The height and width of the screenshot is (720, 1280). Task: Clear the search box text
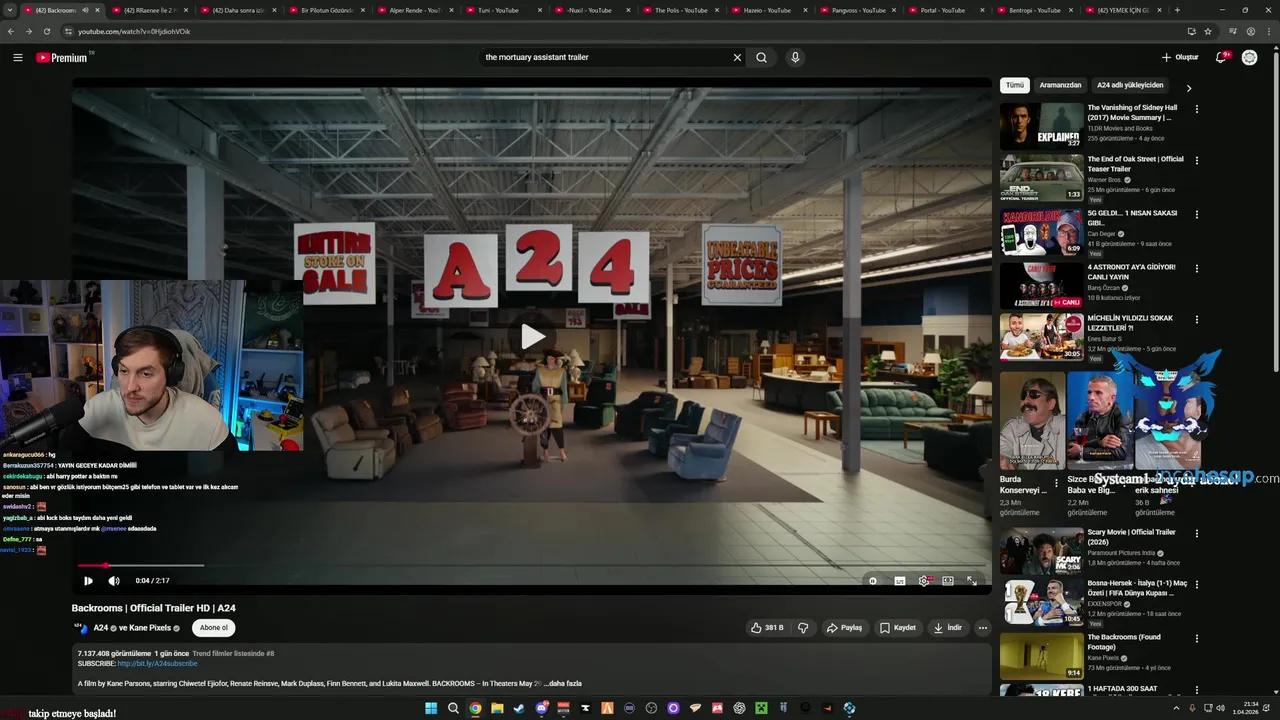pos(737,57)
